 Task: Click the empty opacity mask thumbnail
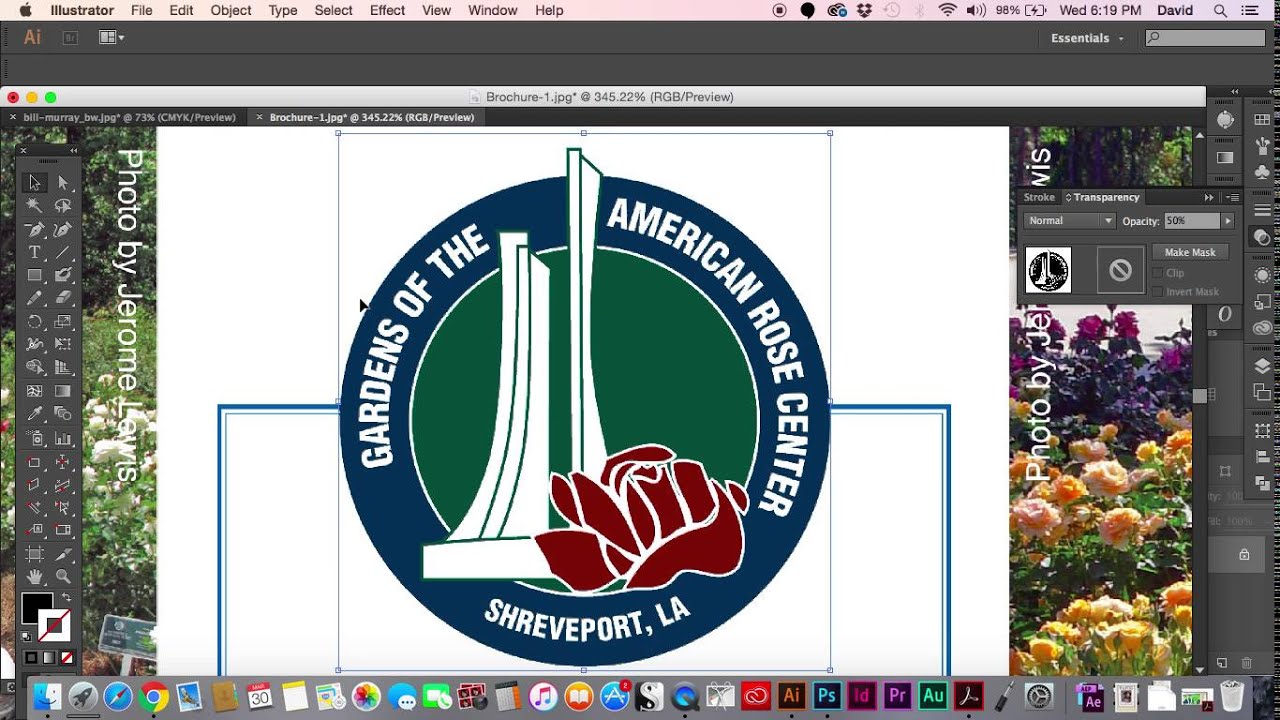pyautogui.click(x=1120, y=270)
